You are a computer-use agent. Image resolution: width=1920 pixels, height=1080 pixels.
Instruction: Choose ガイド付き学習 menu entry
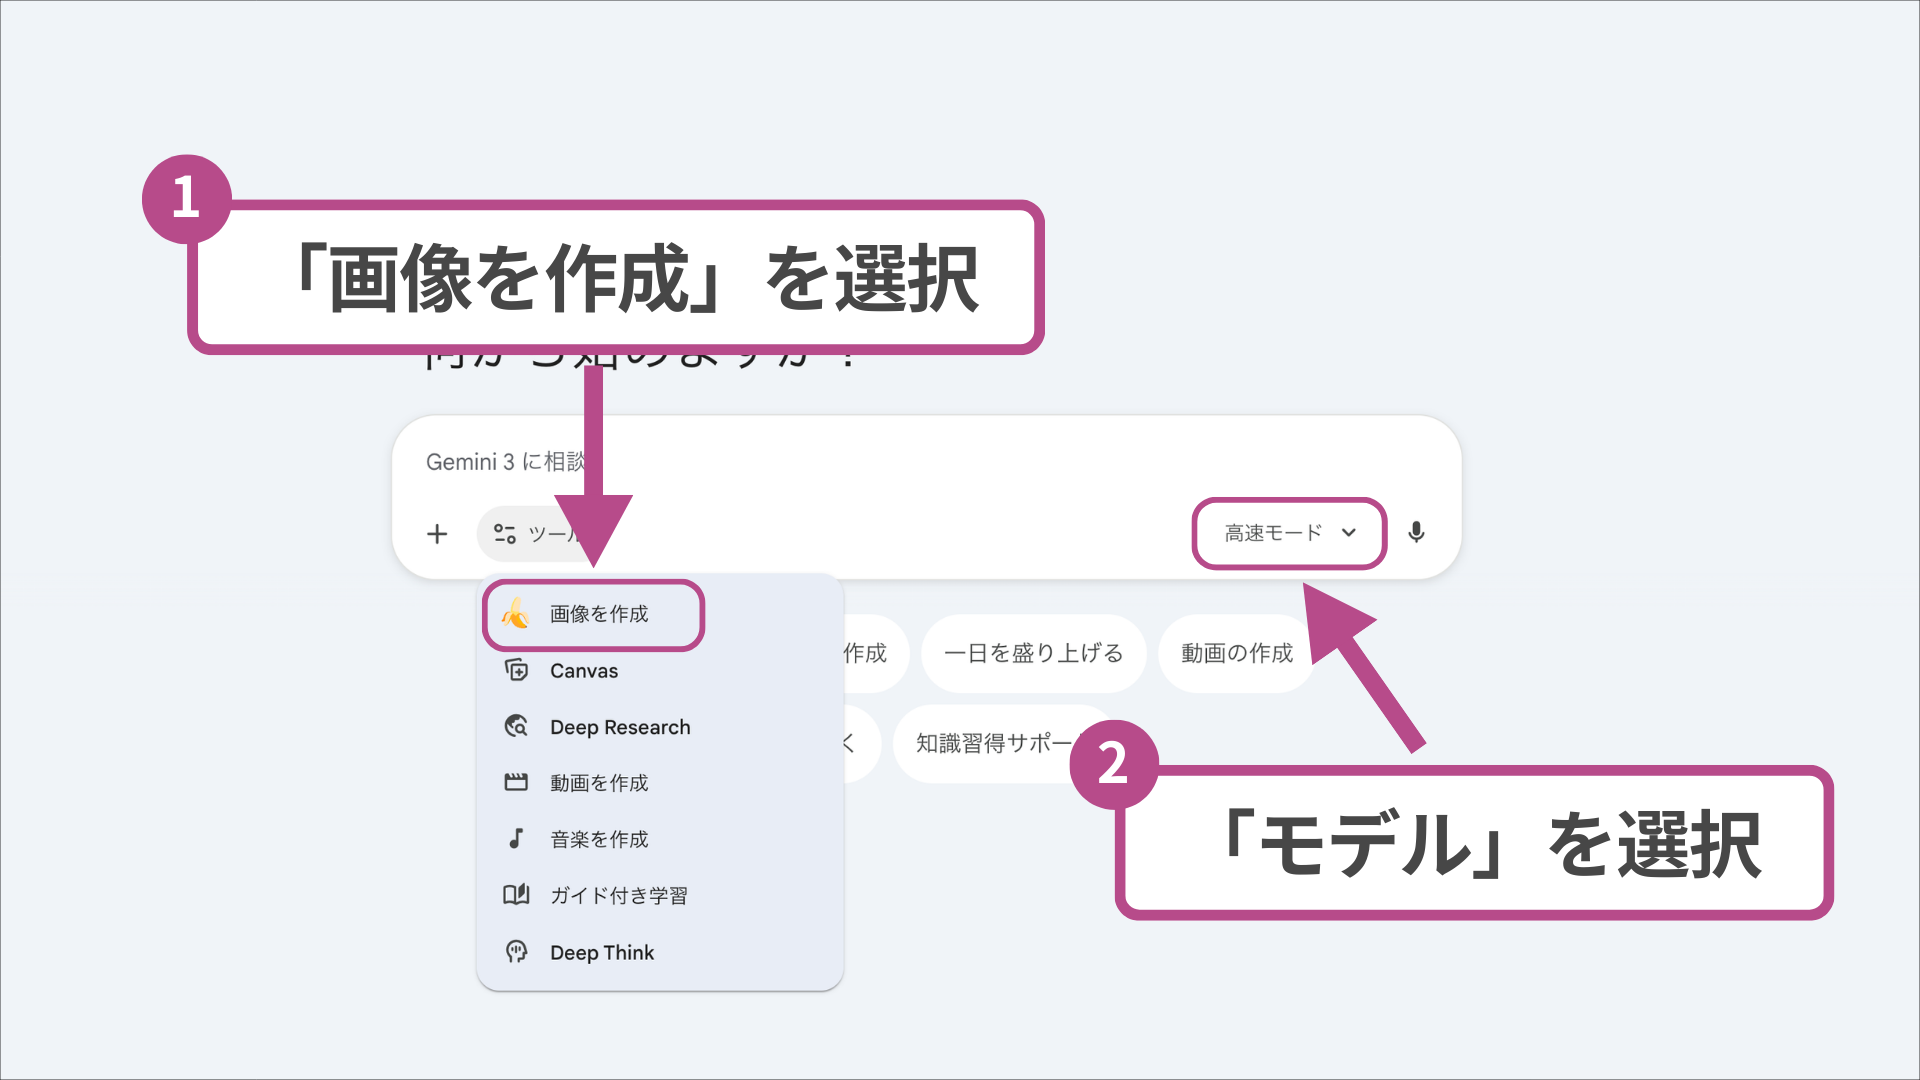618,896
